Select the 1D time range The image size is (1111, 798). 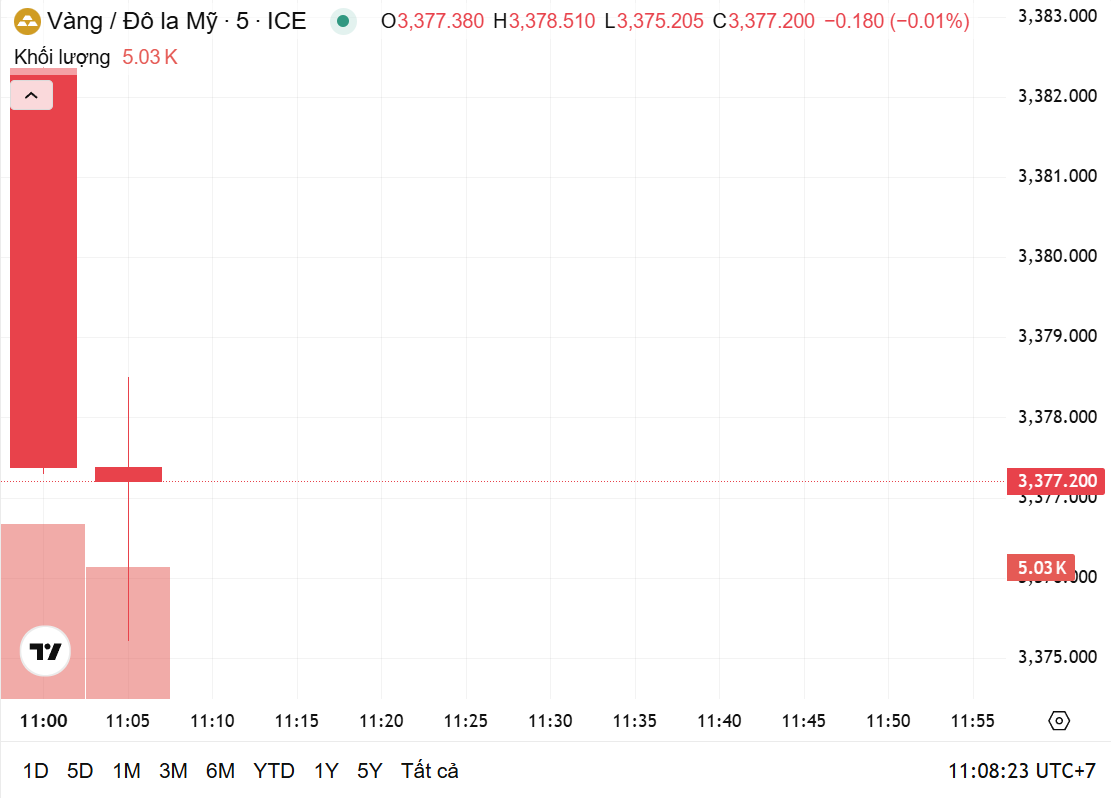coord(35,770)
